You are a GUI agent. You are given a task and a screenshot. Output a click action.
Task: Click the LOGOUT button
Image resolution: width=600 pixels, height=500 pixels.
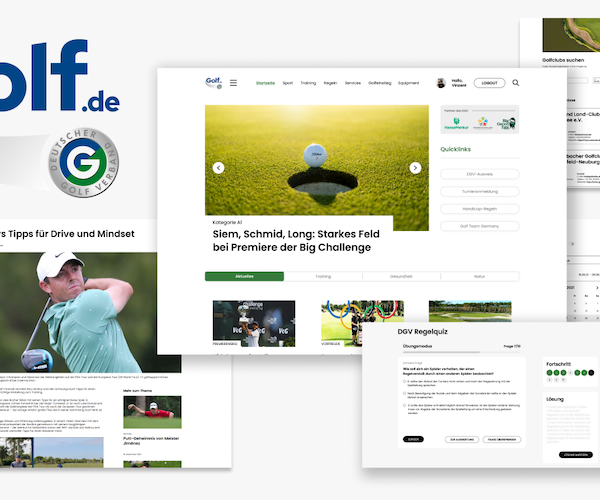[489, 83]
